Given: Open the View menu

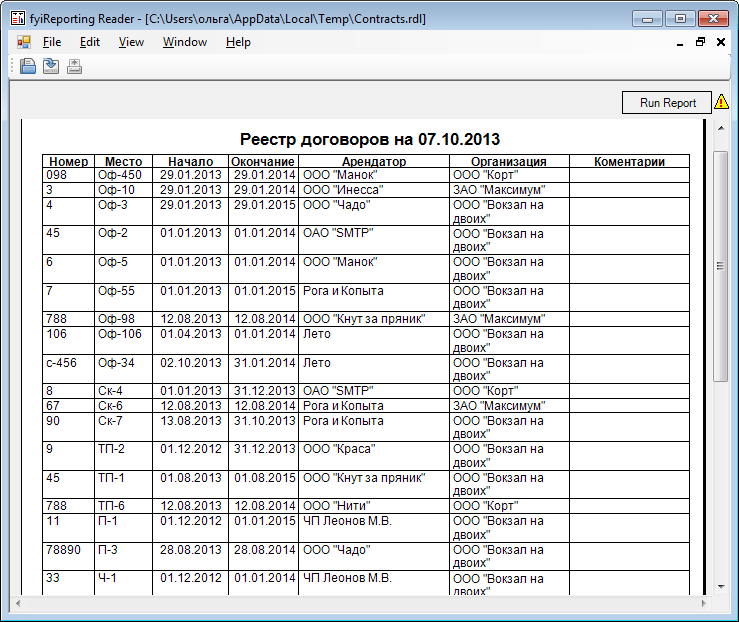Looking at the screenshot, I should pyautogui.click(x=131, y=42).
